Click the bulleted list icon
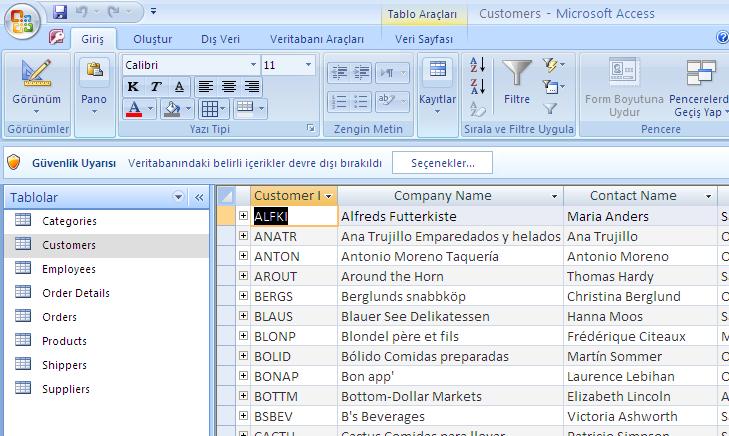The height and width of the screenshot is (436, 729). (361, 102)
